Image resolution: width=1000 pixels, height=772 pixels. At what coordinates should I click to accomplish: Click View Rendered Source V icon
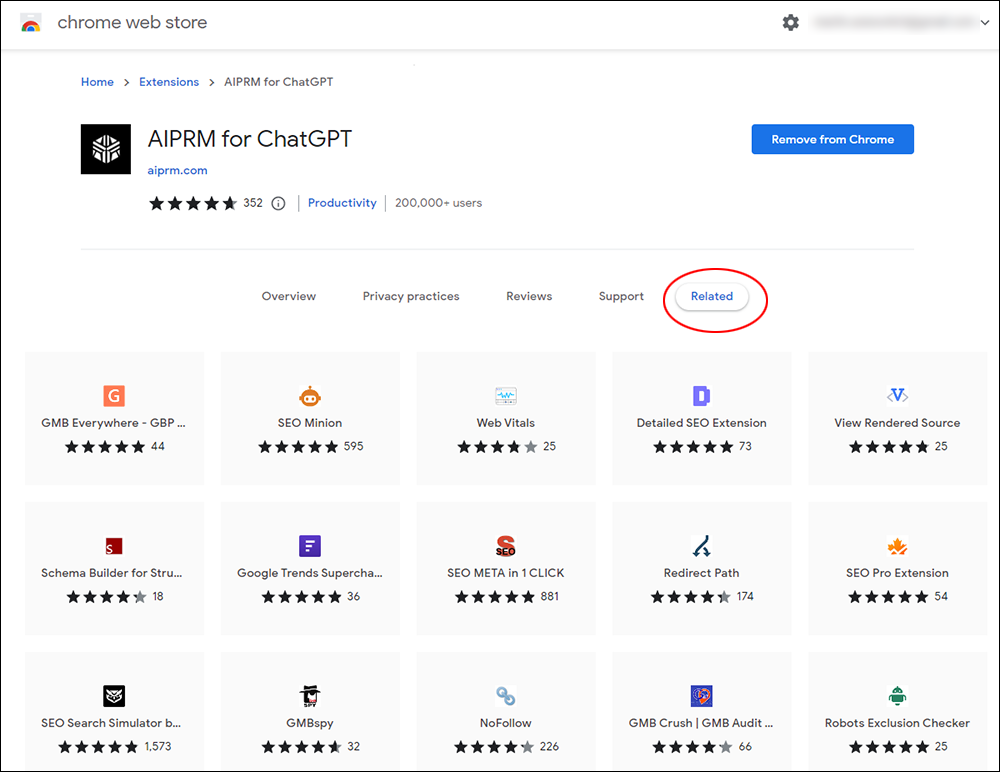click(x=897, y=396)
